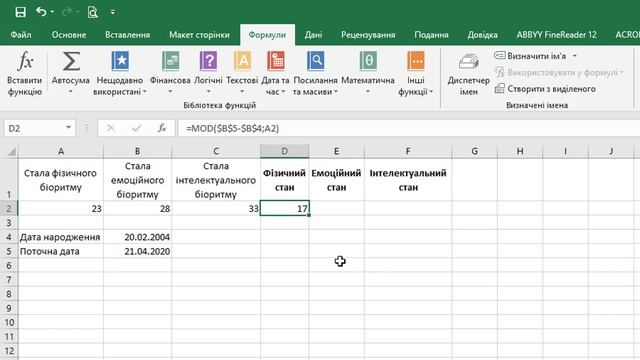Click Визначити ім'я button
The image size is (640, 360).
(530, 56)
